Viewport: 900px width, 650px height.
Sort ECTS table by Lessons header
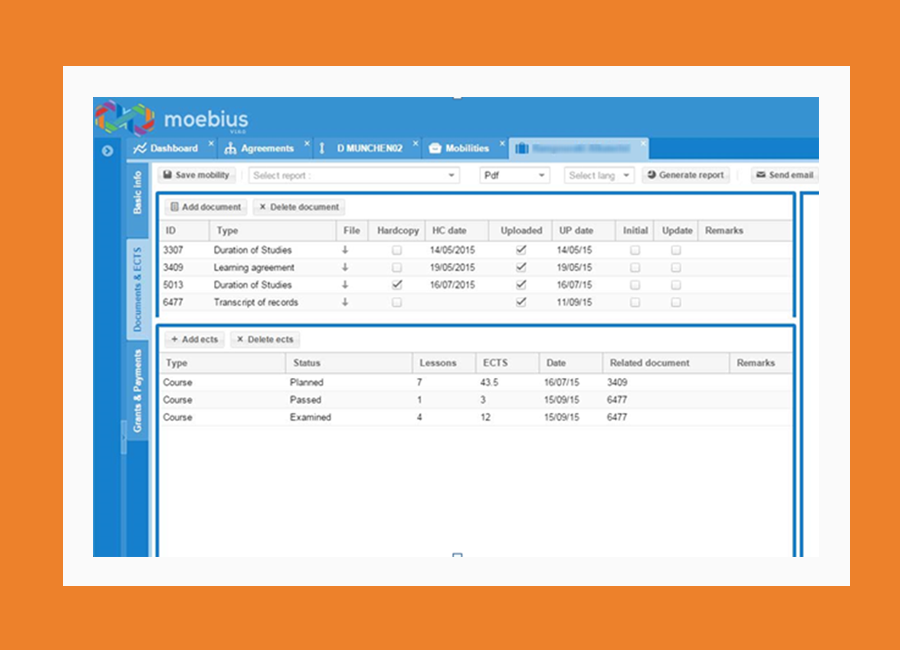pyautogui.click(x=444, y=363)
